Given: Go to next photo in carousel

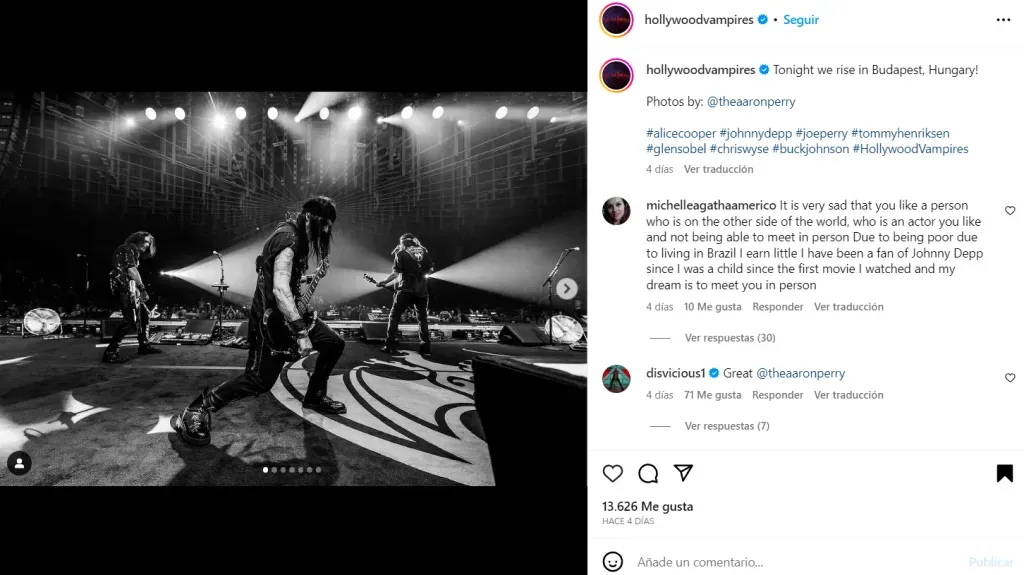Looking at the screenshot, I should [567, 289].
